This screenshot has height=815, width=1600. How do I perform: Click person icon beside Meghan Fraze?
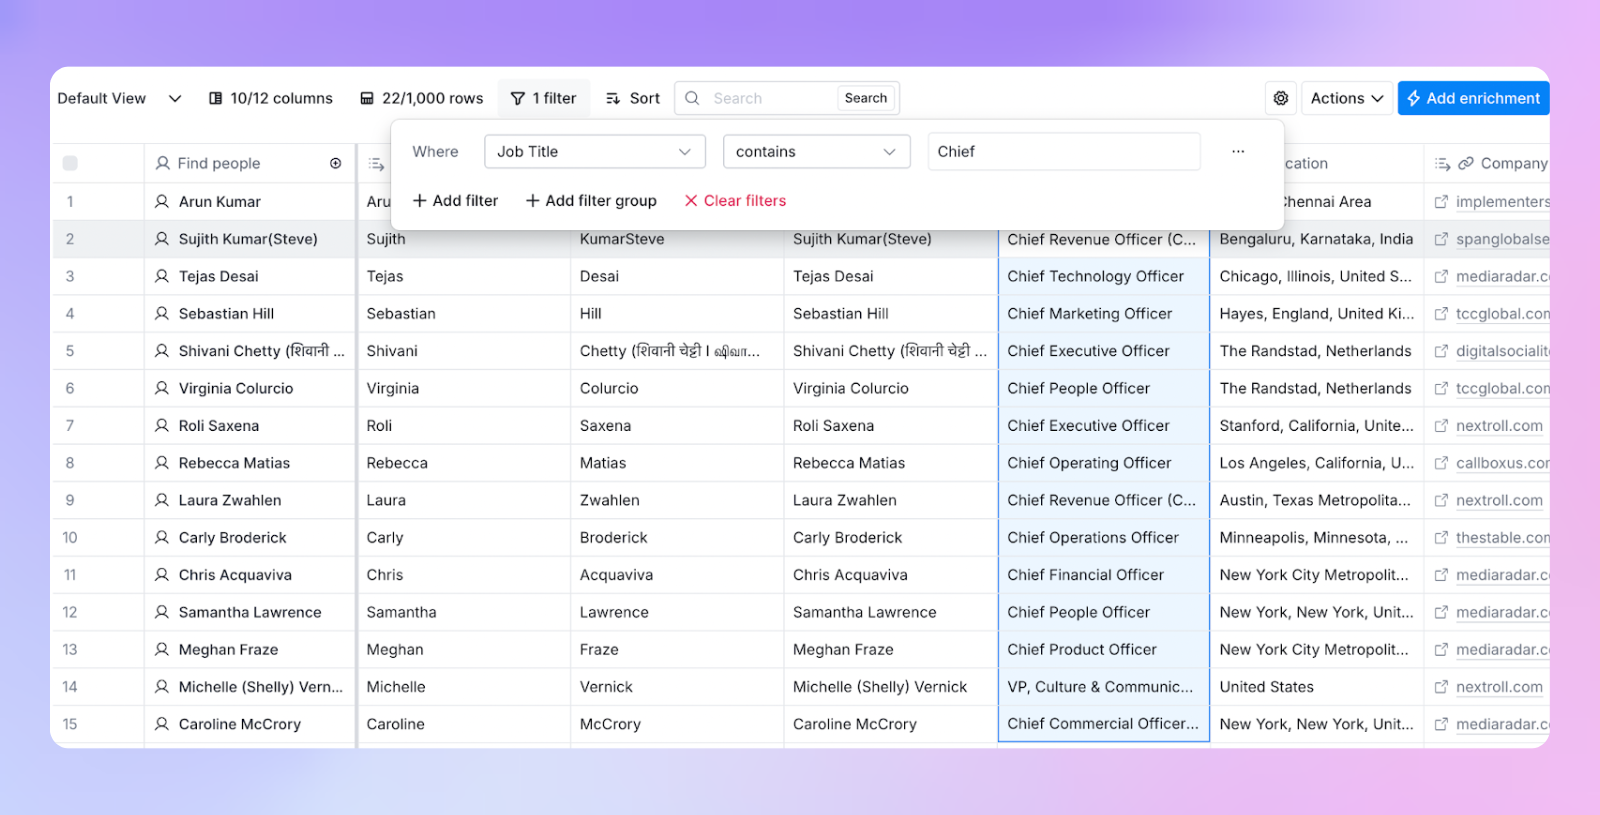[162, 649]
